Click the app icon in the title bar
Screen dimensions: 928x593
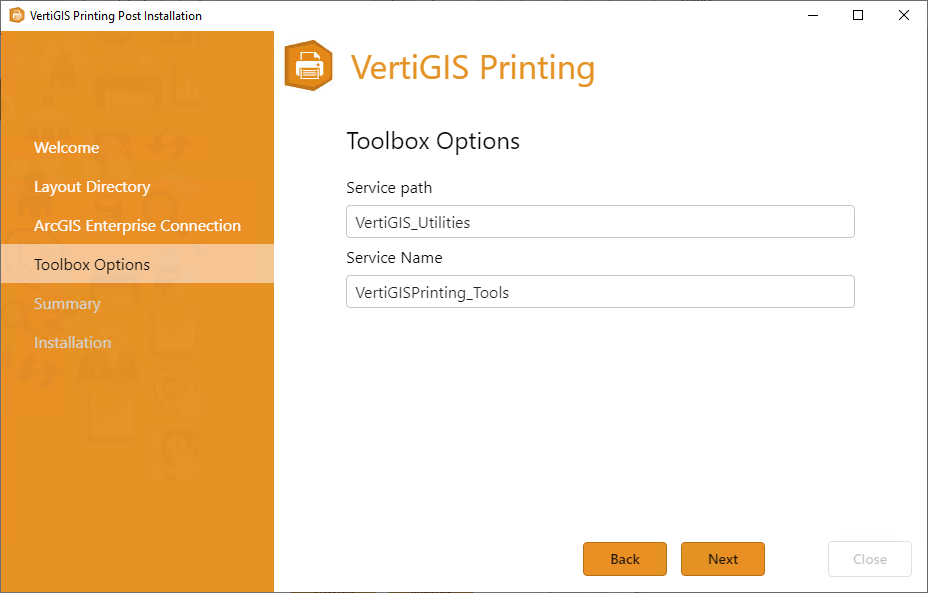pos(16,15)
